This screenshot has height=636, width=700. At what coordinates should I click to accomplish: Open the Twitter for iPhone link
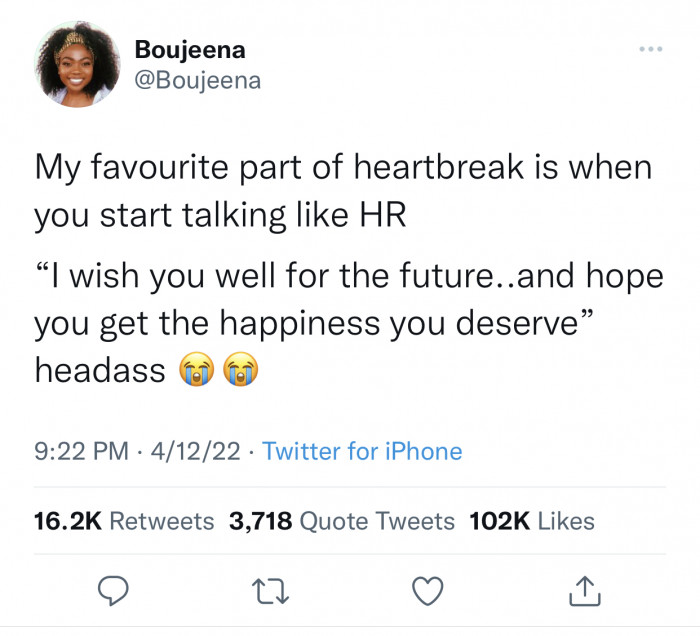[362, 451]
